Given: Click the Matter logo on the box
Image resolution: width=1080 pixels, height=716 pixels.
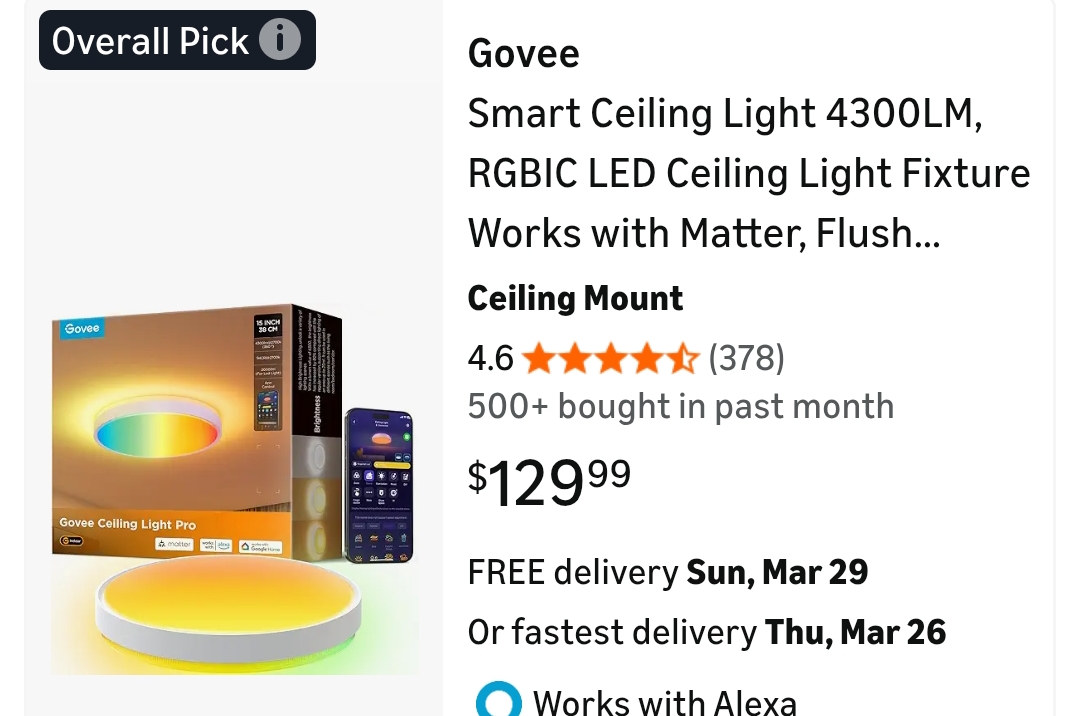Looking at the screenshot, I should (x=174, y=544).
